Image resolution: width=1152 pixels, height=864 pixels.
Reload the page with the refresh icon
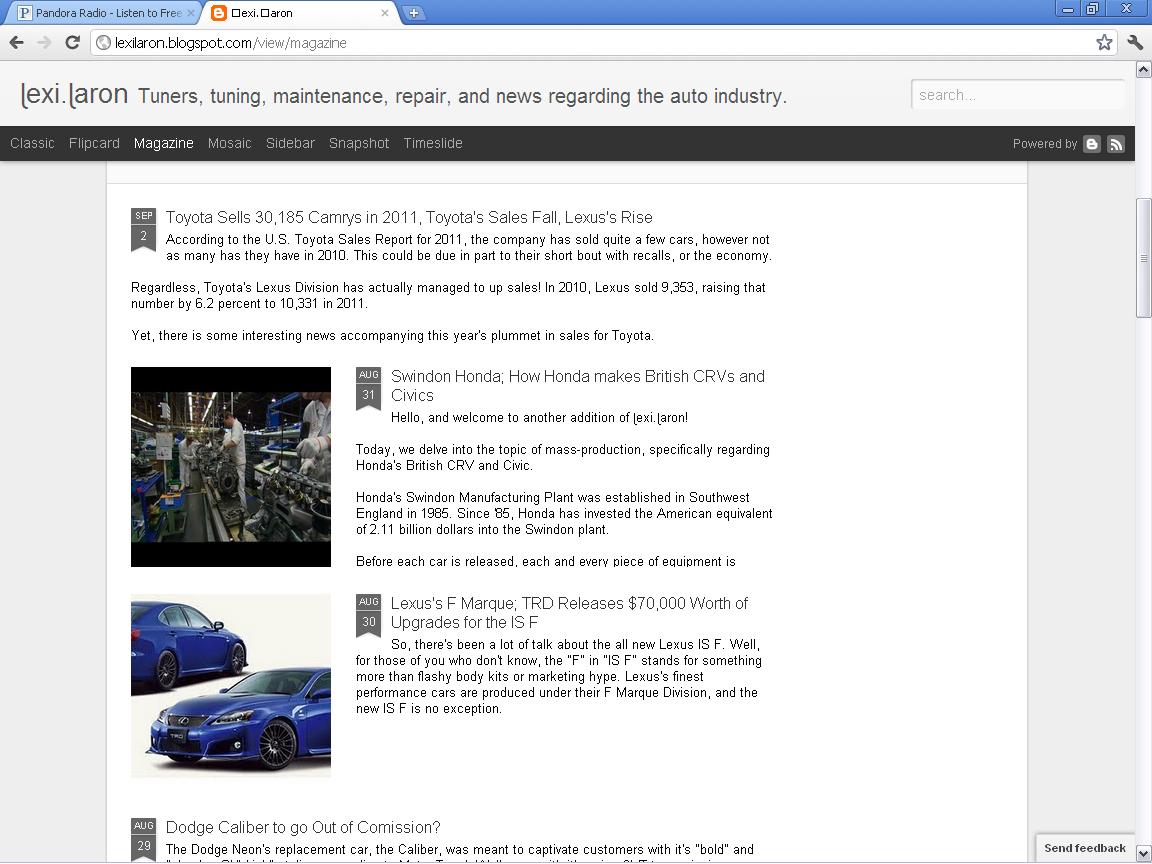tap(72, 43)
